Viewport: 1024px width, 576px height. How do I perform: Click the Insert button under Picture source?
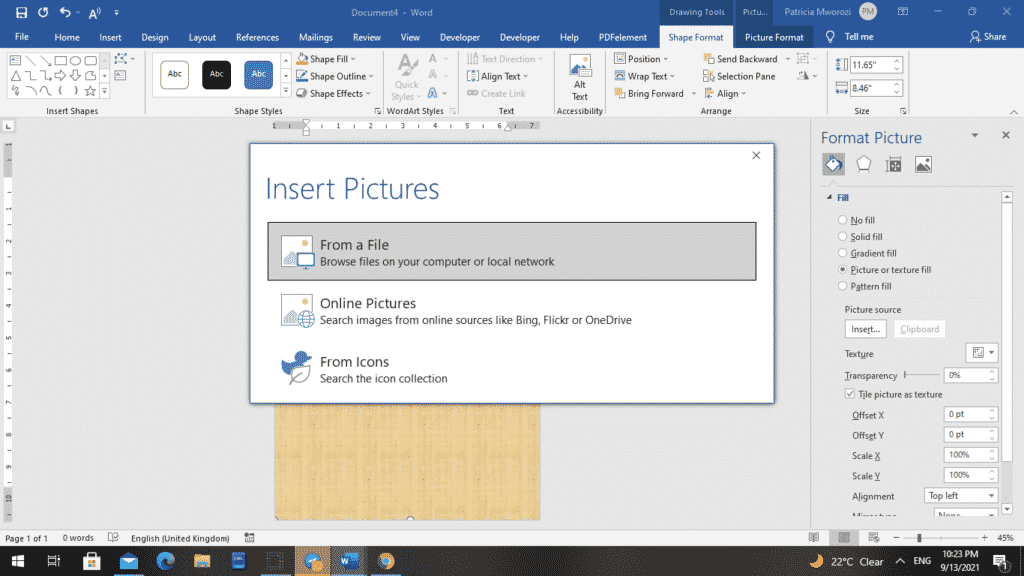864,328
